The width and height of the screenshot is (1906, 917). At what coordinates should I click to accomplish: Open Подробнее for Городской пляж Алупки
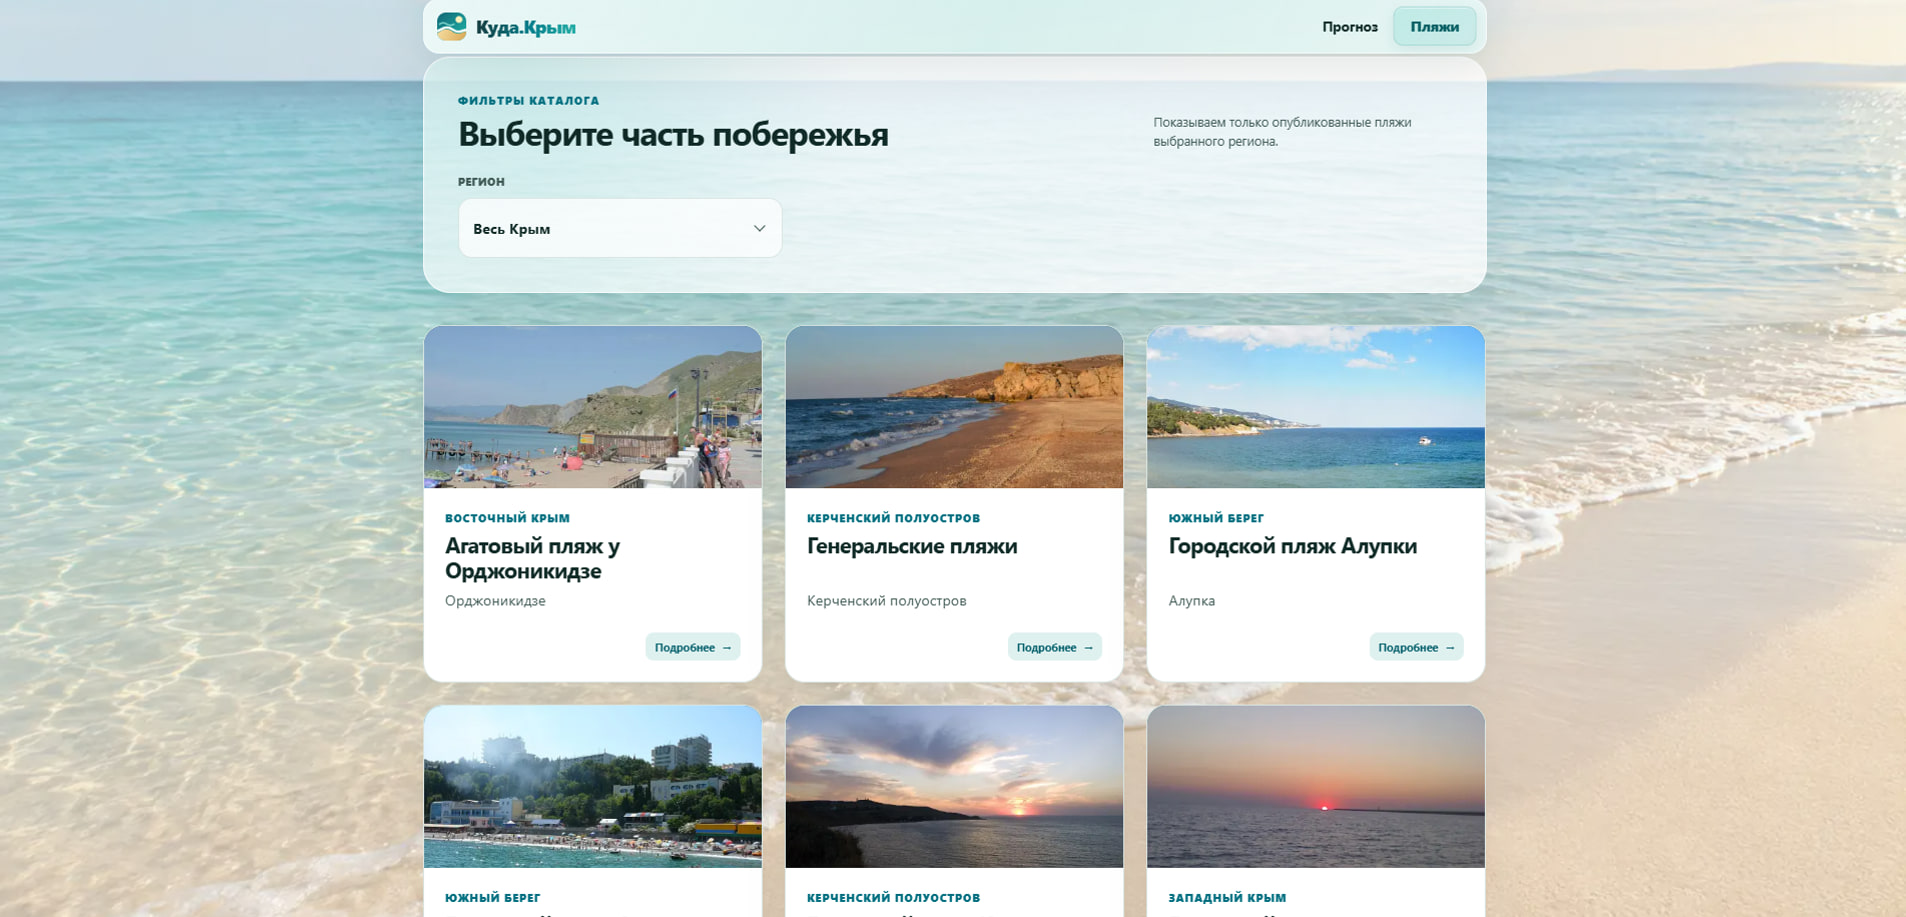1416,647
